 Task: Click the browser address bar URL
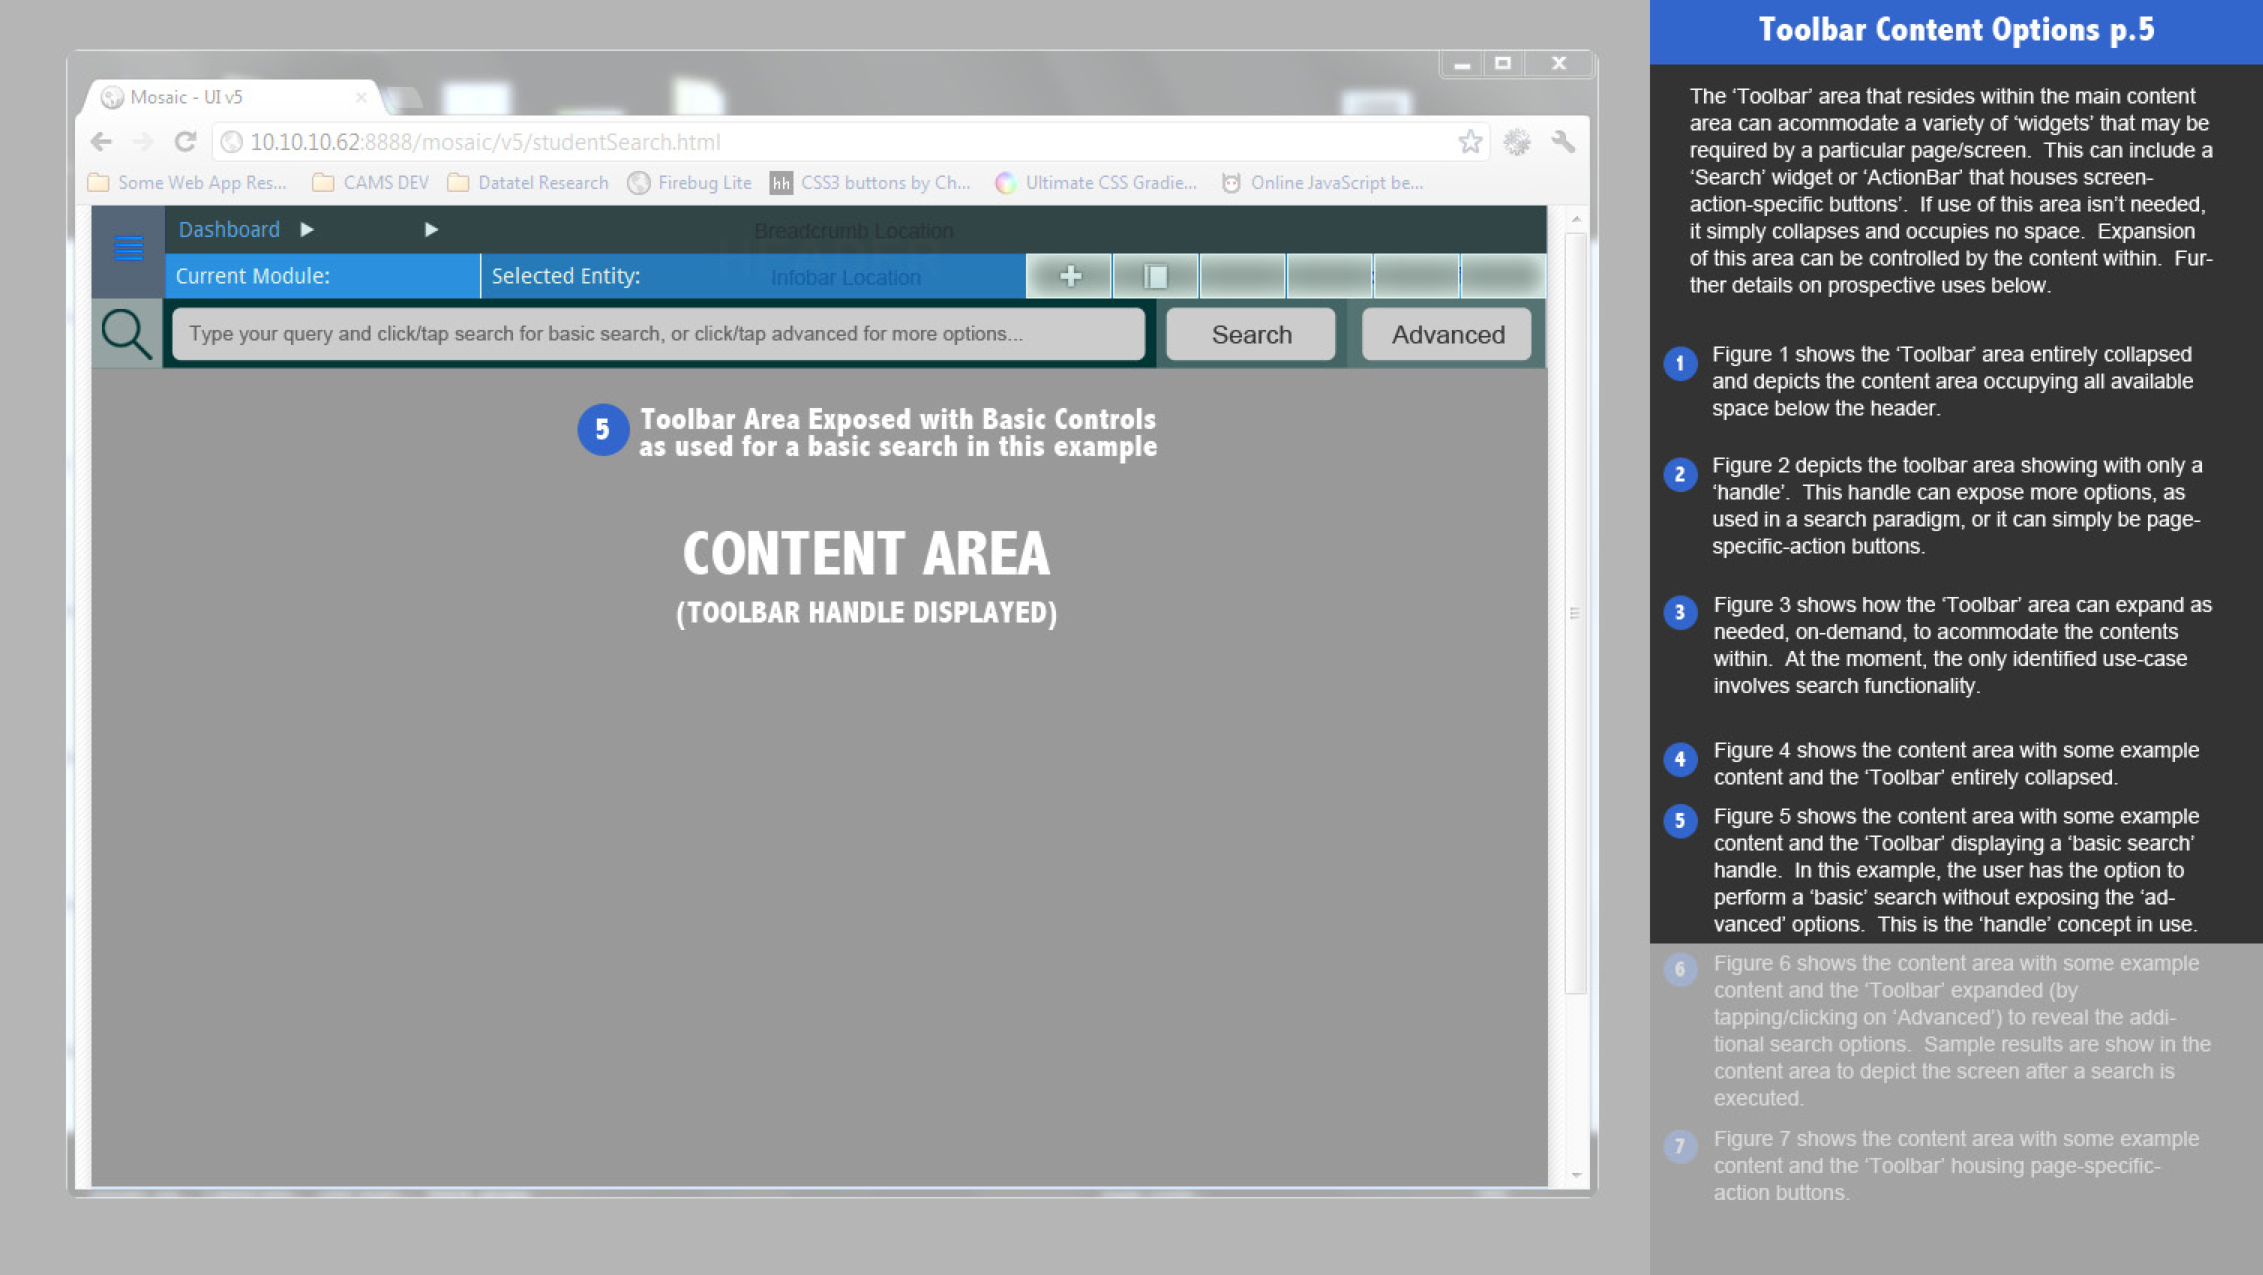pos(484,142)
